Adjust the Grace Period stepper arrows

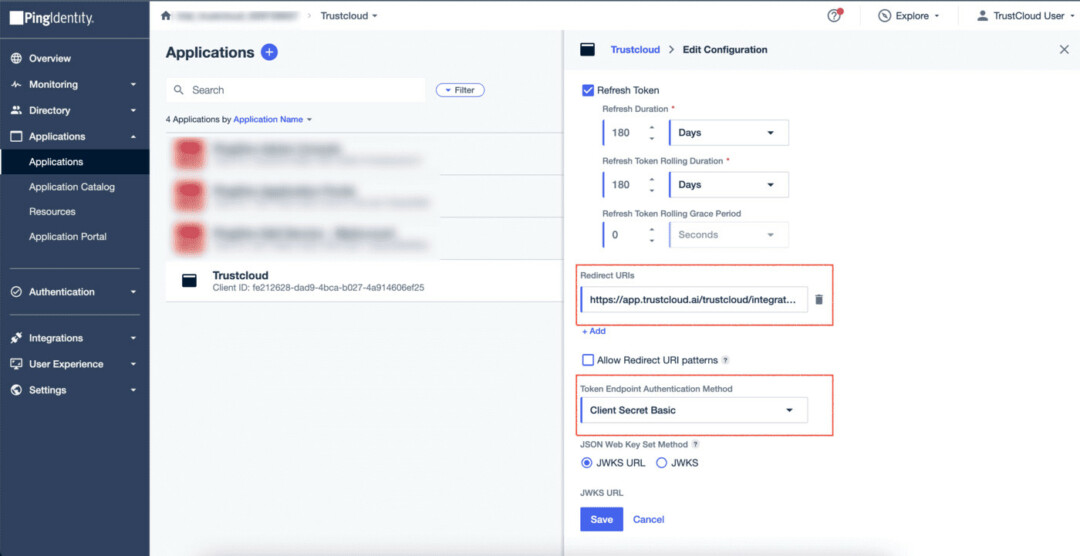652,235
